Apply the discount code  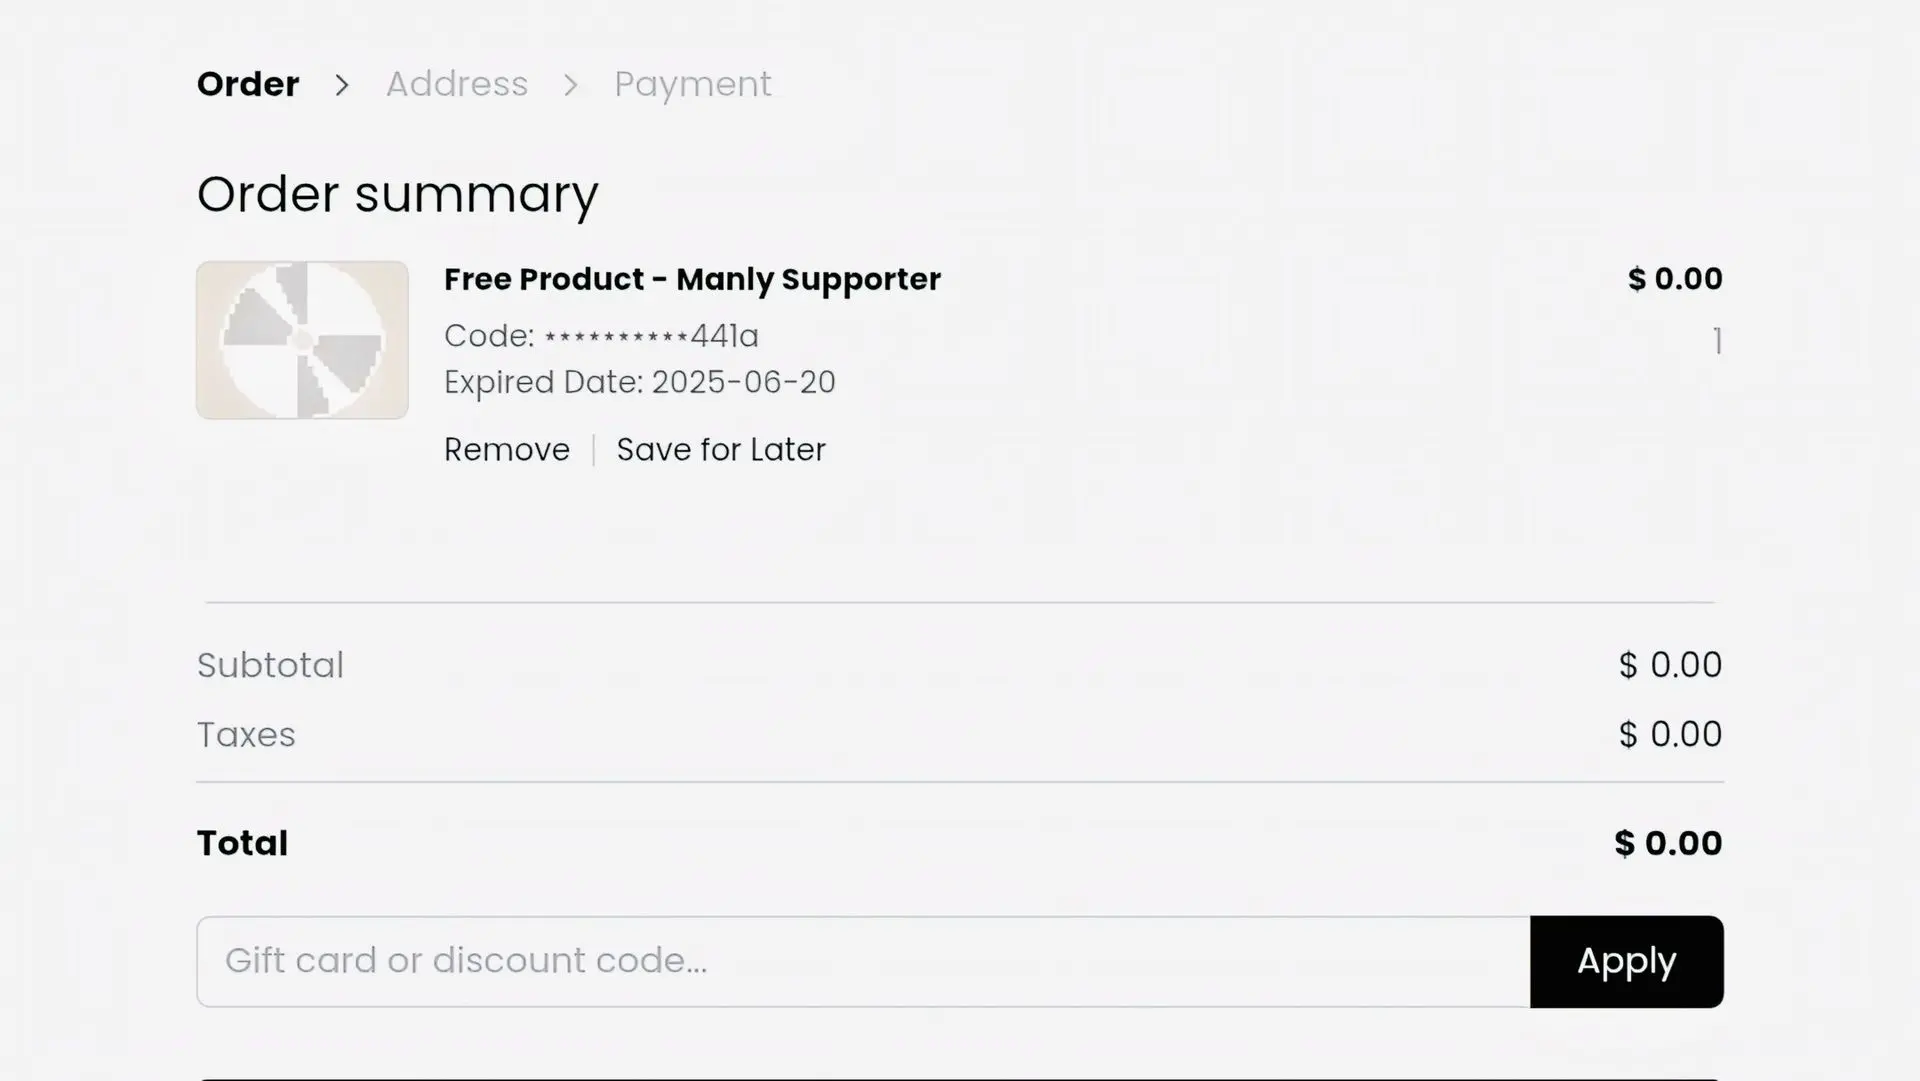(1626, 961)
